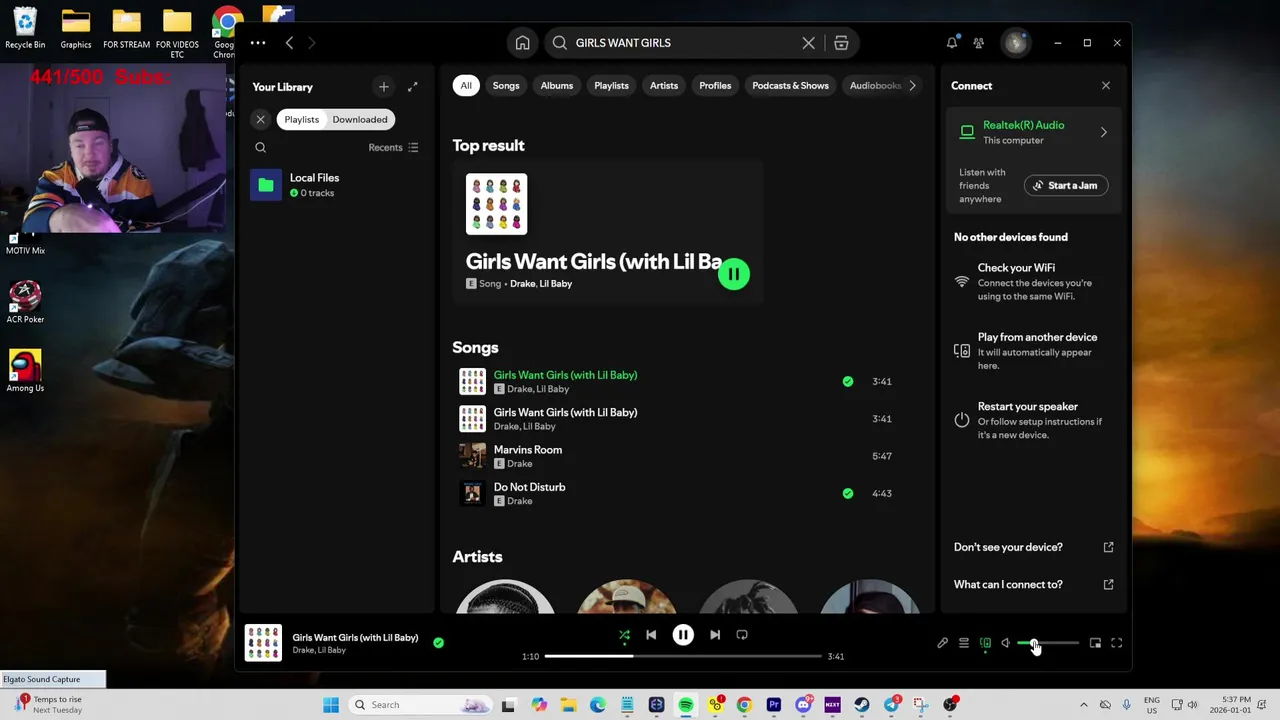Open the Don't see your device? link
Screen dimensions: 1280x720
pos(1034,547)
